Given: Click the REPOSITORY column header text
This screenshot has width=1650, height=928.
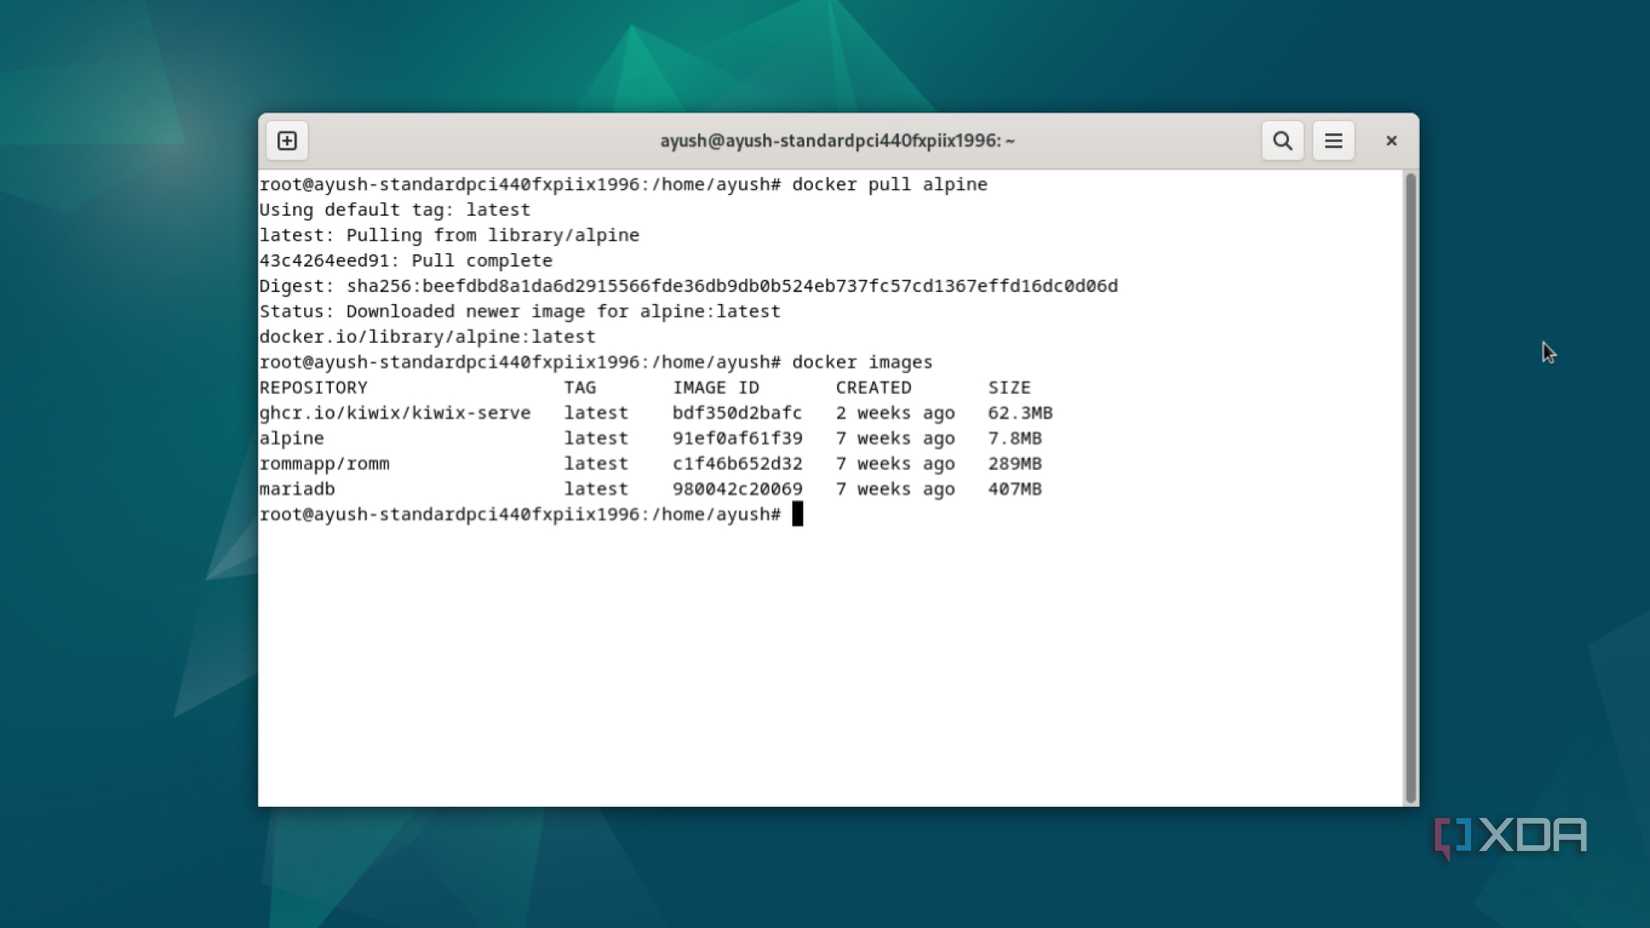Looking at the screenshot, I should (x=313, y=387).
